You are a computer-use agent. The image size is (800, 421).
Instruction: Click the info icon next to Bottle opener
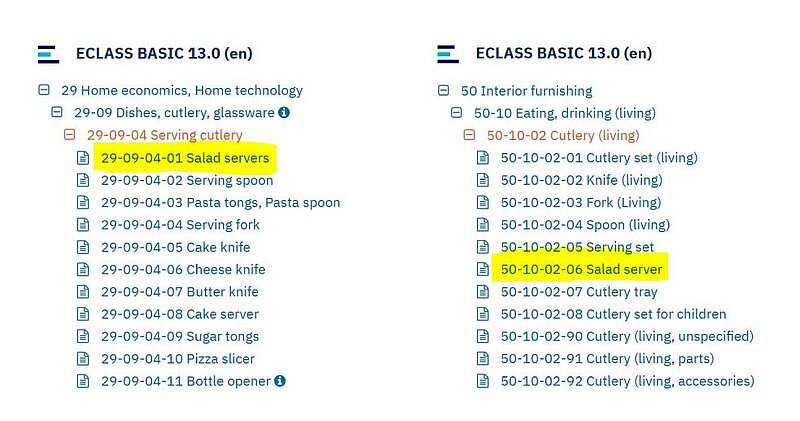click(280, 381)
